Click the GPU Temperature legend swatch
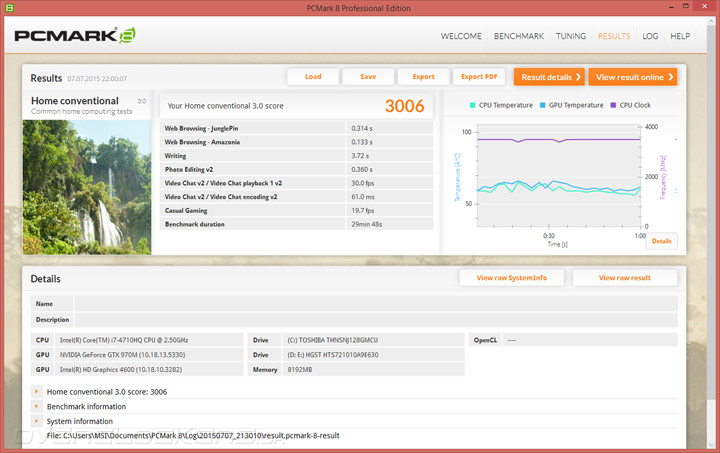 coord(542,105)
